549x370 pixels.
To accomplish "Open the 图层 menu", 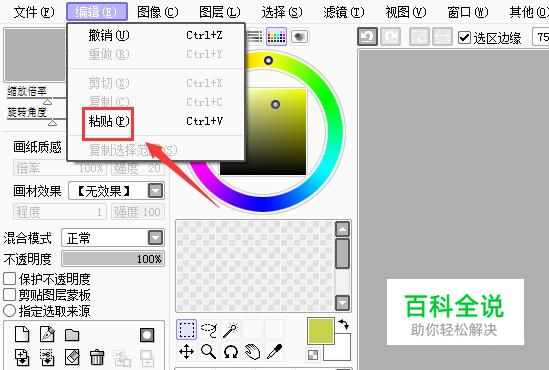I will pyautogui.click(x=220, y=12).
